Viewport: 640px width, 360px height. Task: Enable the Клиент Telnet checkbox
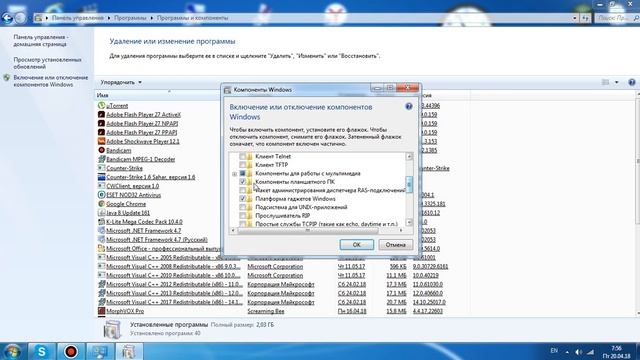pyautogui.click(x=242, y=156)
